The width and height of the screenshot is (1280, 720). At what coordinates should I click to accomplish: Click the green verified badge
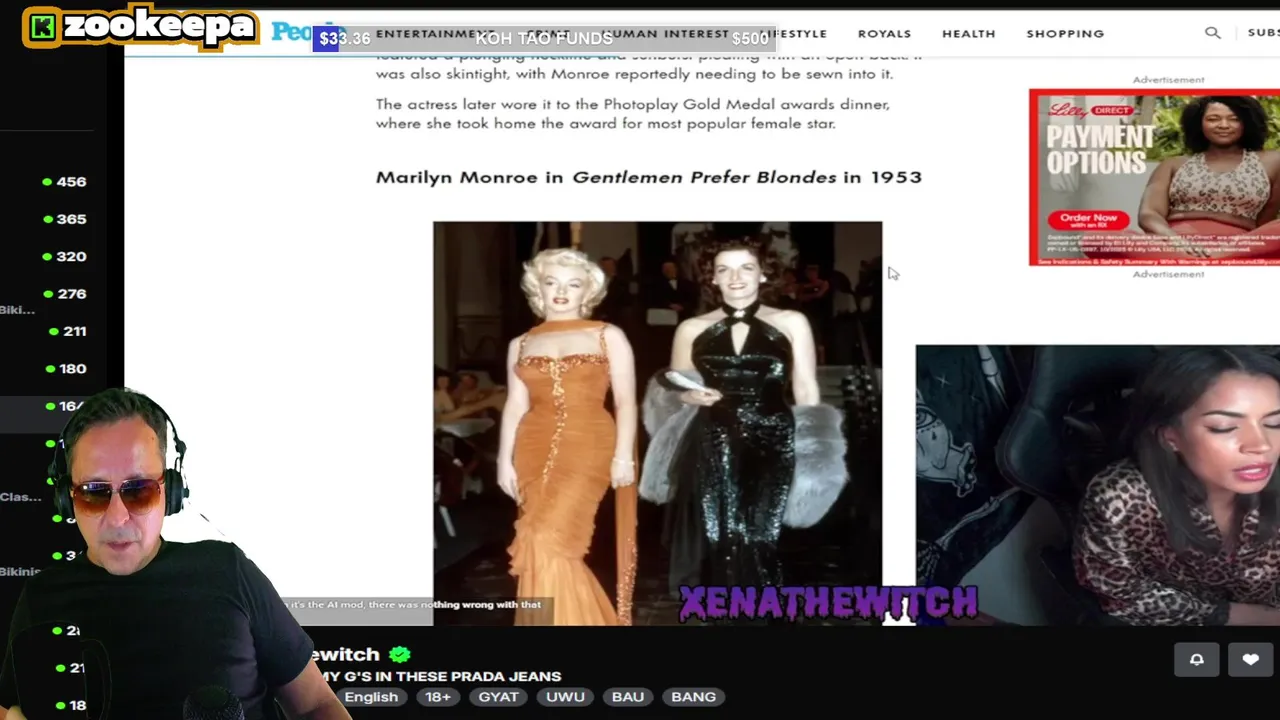coord(400,654)
